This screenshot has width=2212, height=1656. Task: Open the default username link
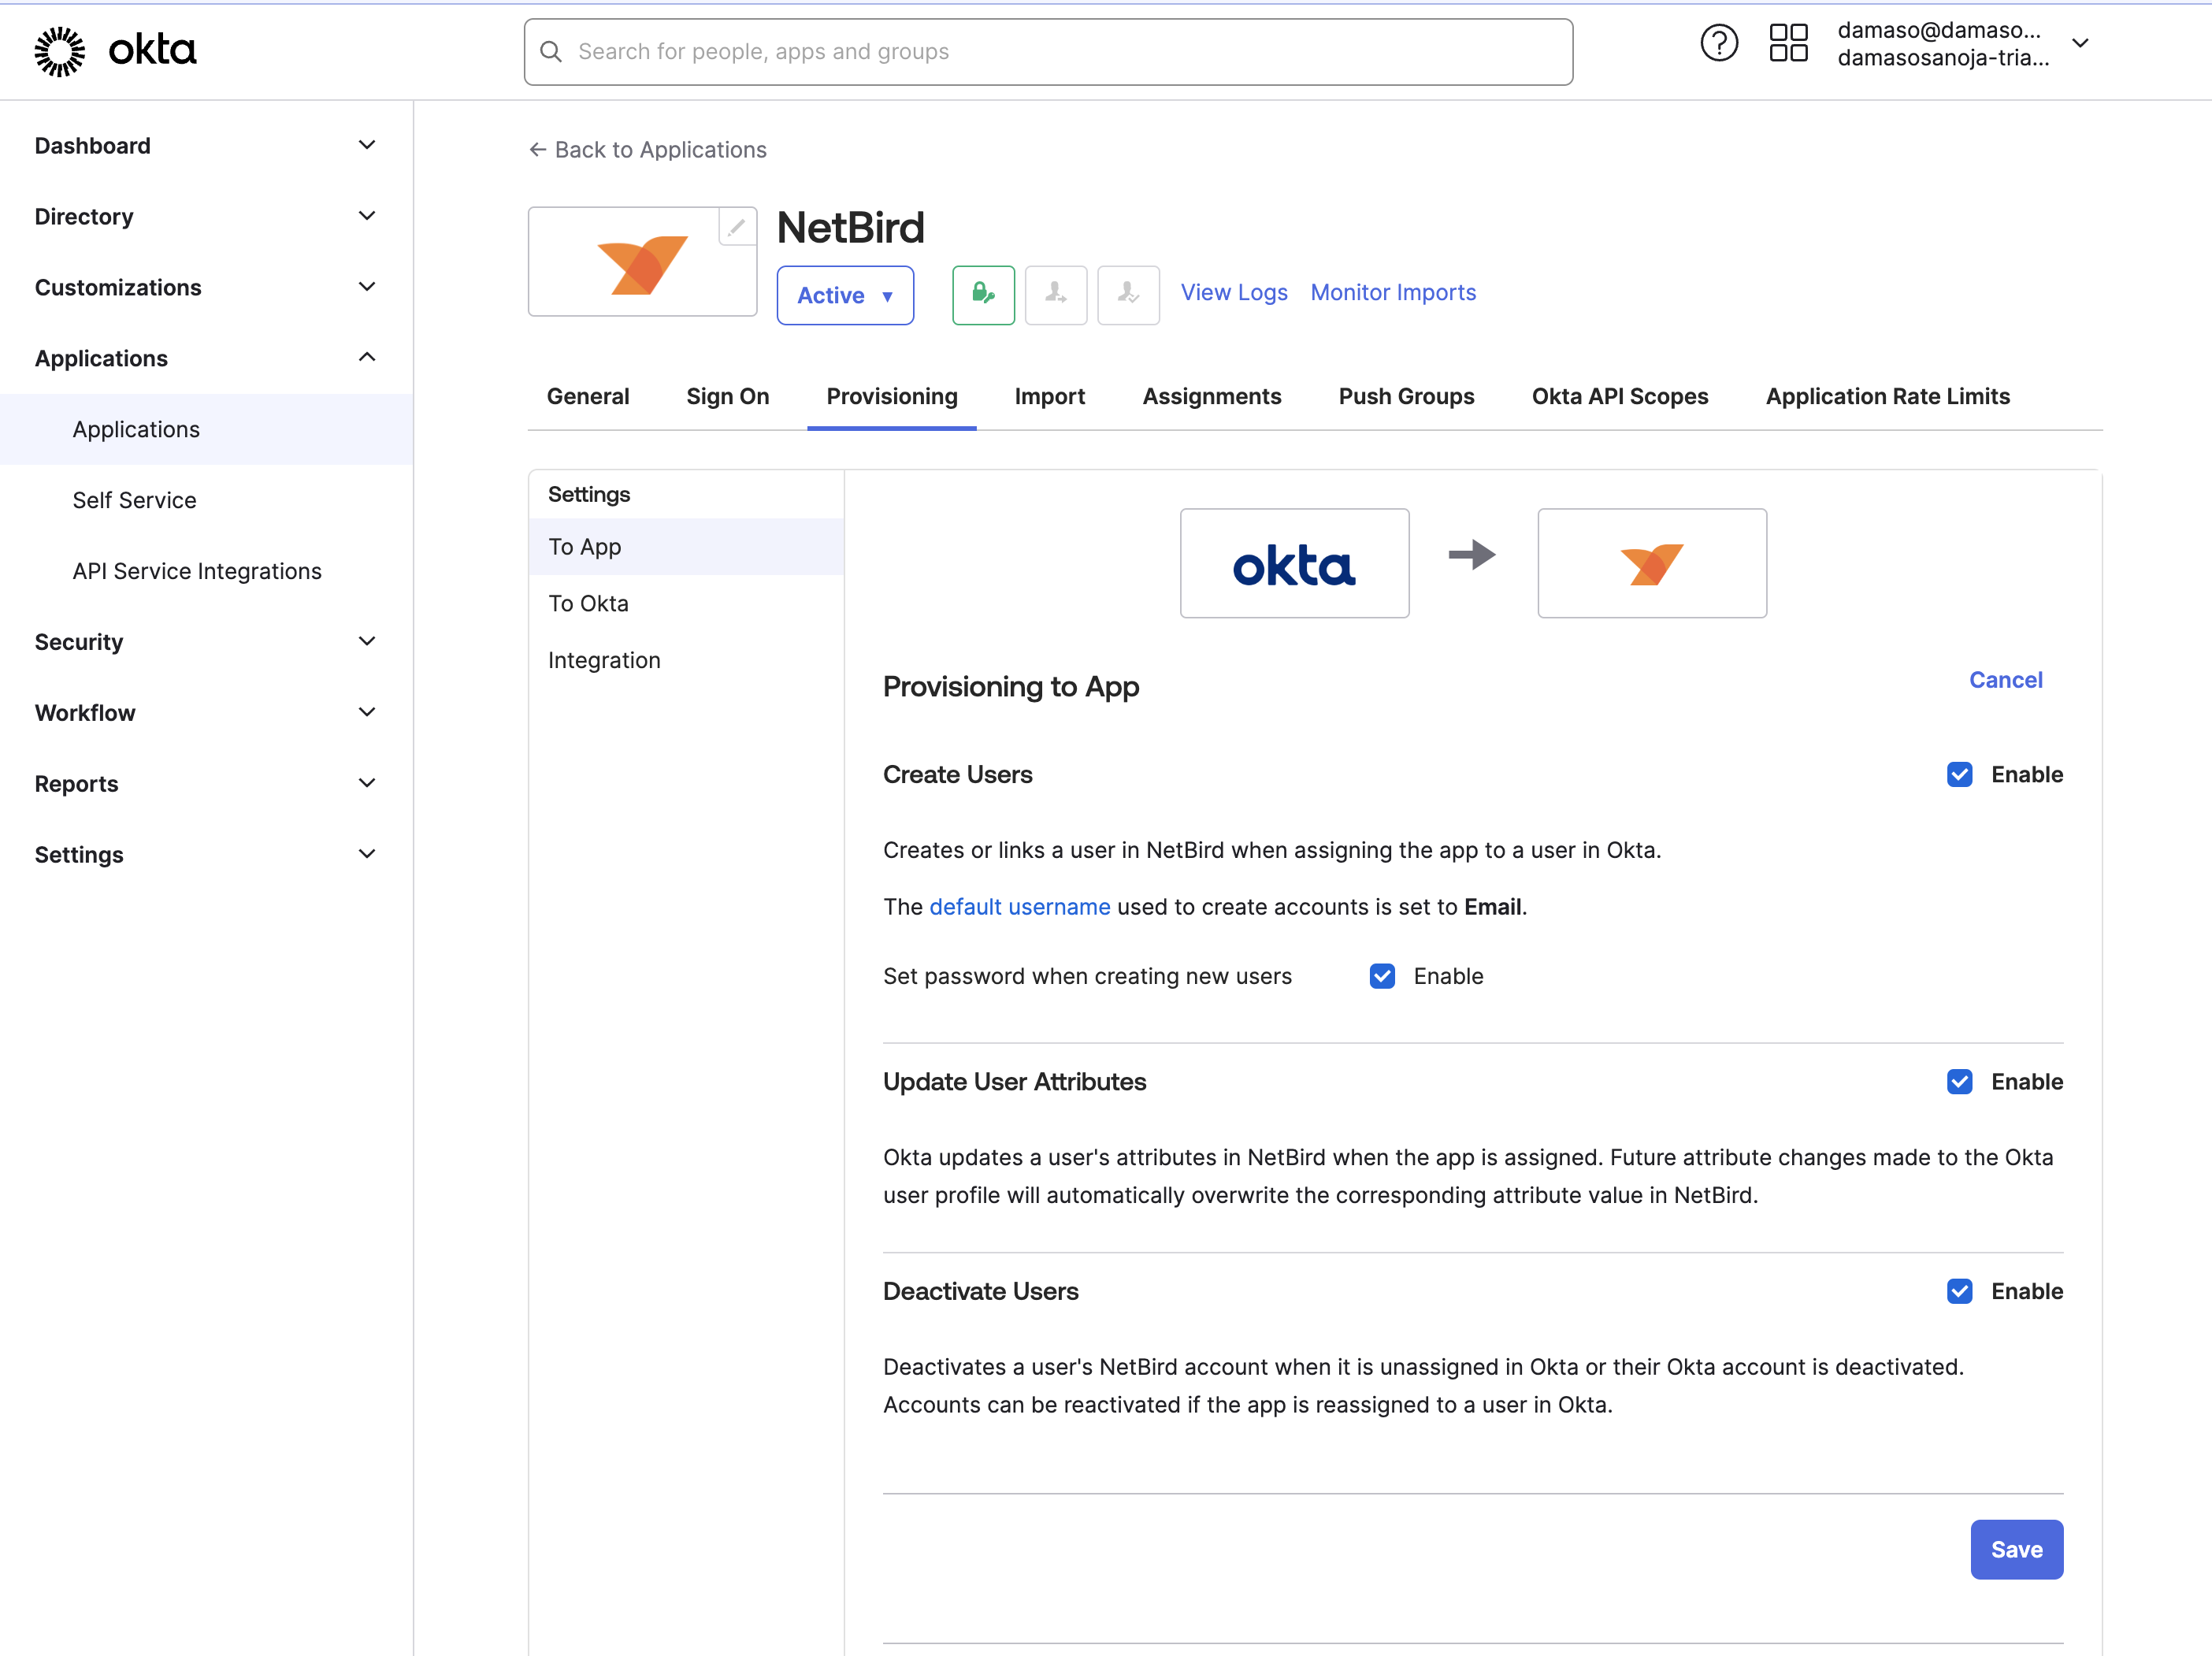click(x=1019, y=906)
